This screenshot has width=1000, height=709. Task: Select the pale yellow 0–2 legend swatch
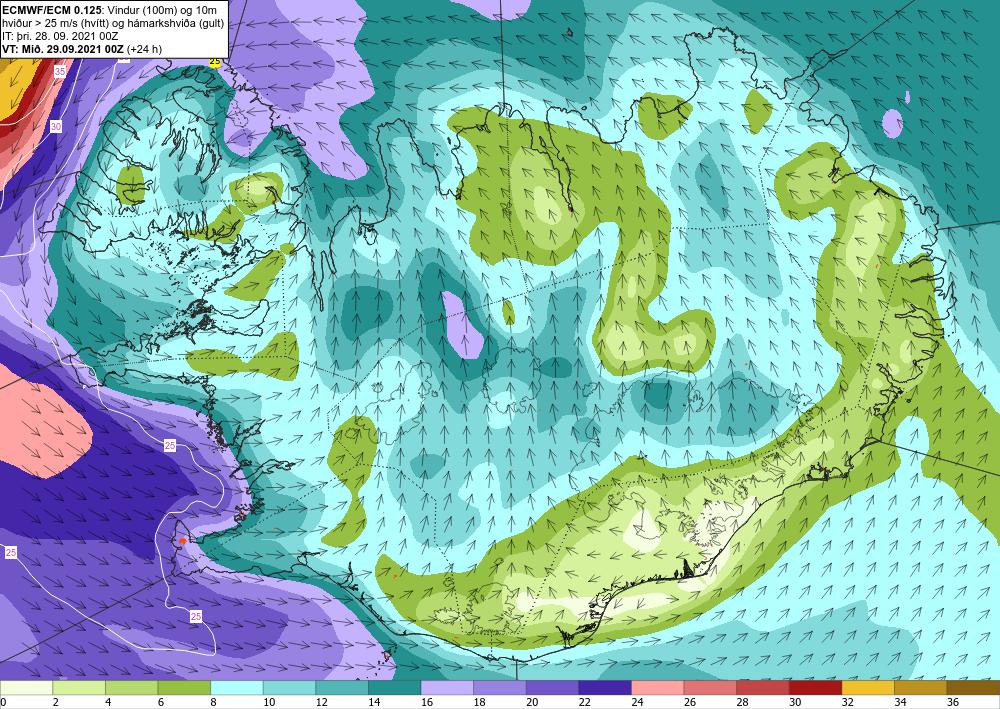point(27,688)
